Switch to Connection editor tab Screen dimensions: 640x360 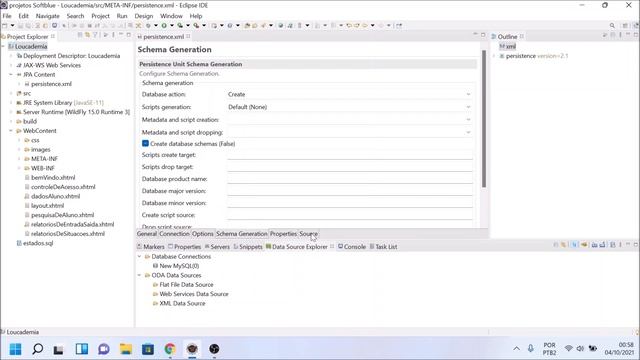click(174, 234)
